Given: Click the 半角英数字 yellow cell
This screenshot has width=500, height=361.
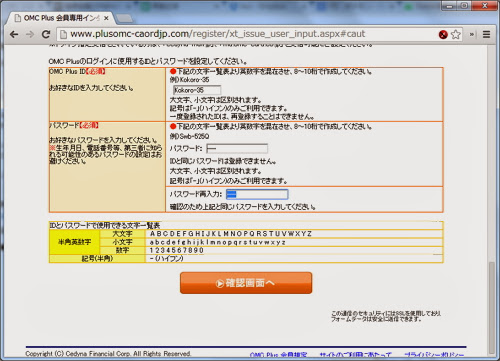Looking at the screenshot, I should tap(75, 242).
